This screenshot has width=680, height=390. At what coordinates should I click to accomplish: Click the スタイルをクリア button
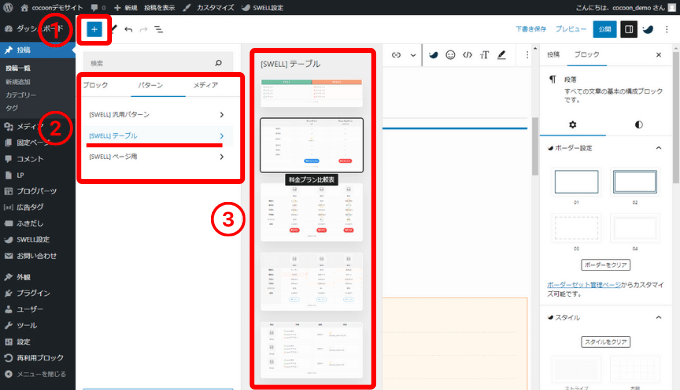(605, 342)
